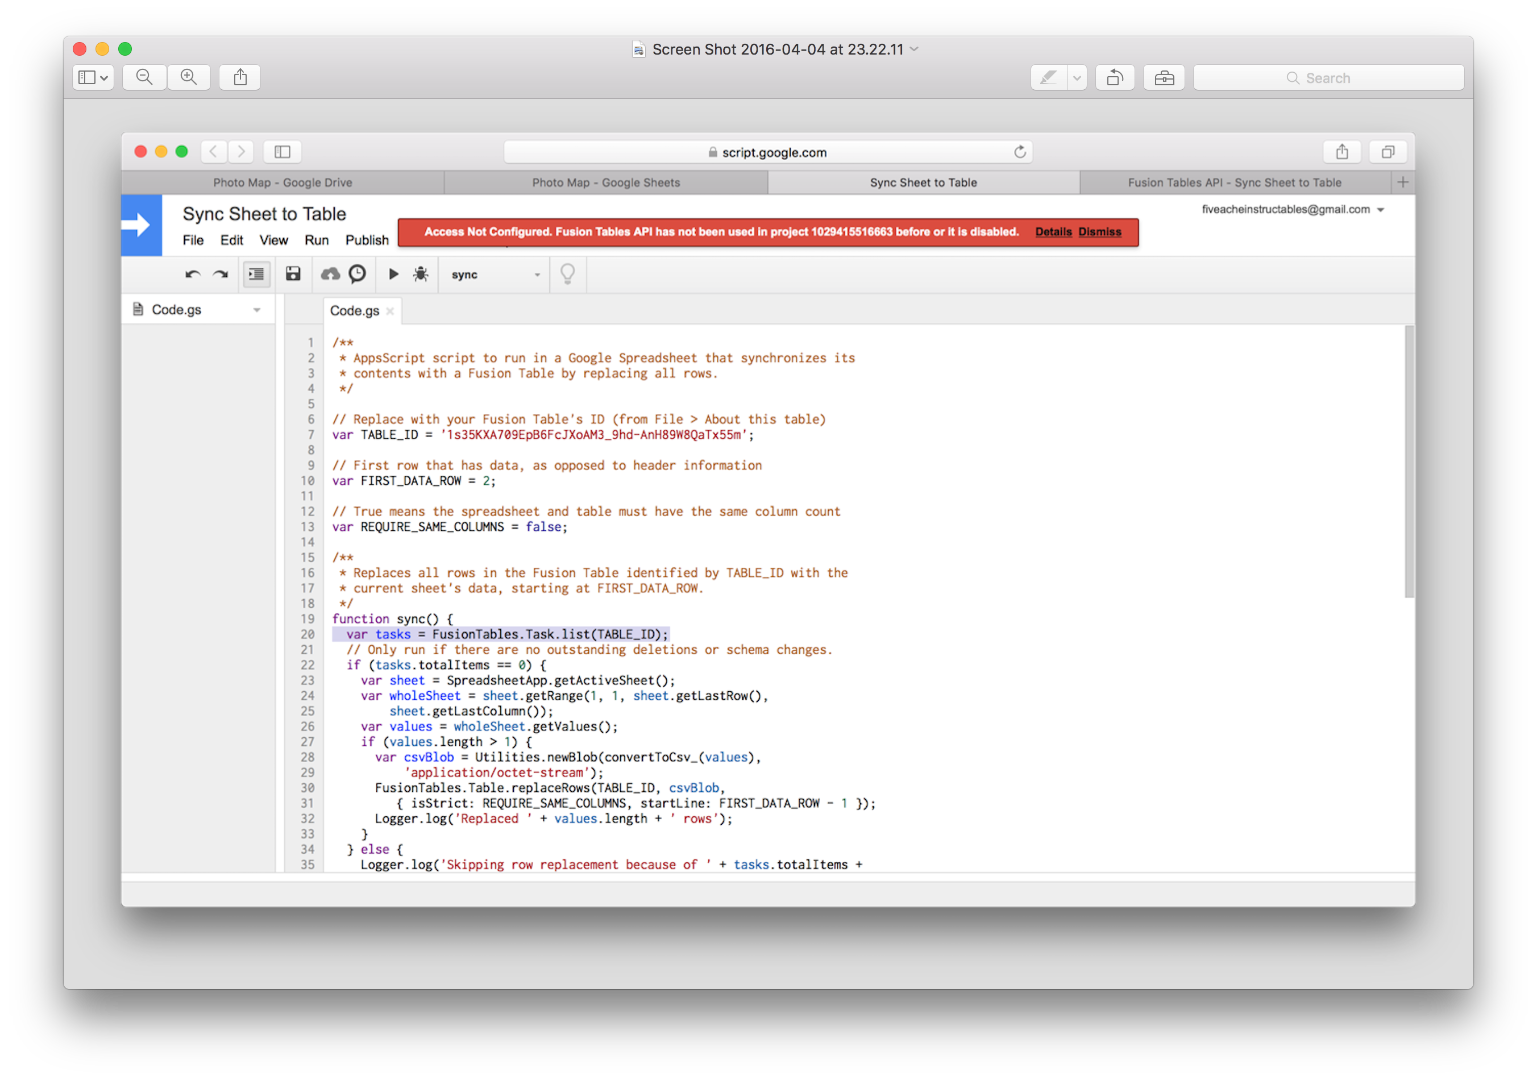The image size is (1537, 1080).
Task: Click inside the Preview Search field
Action: coord(1328,77)
